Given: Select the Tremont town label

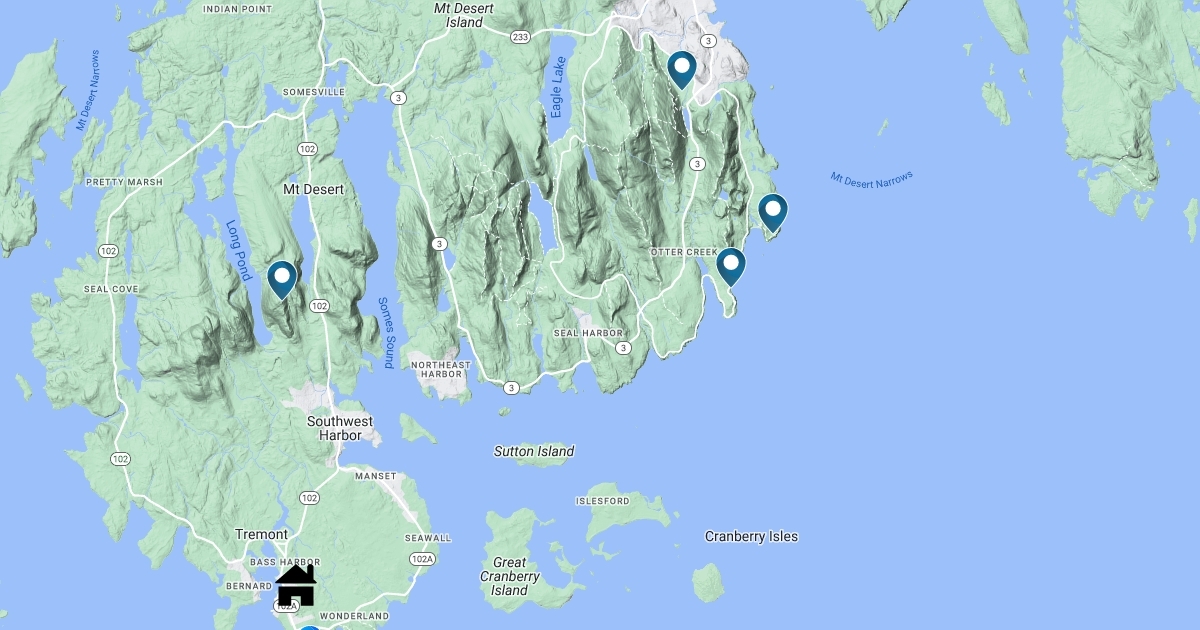Looking at the screenshot, I should (261, 534).
